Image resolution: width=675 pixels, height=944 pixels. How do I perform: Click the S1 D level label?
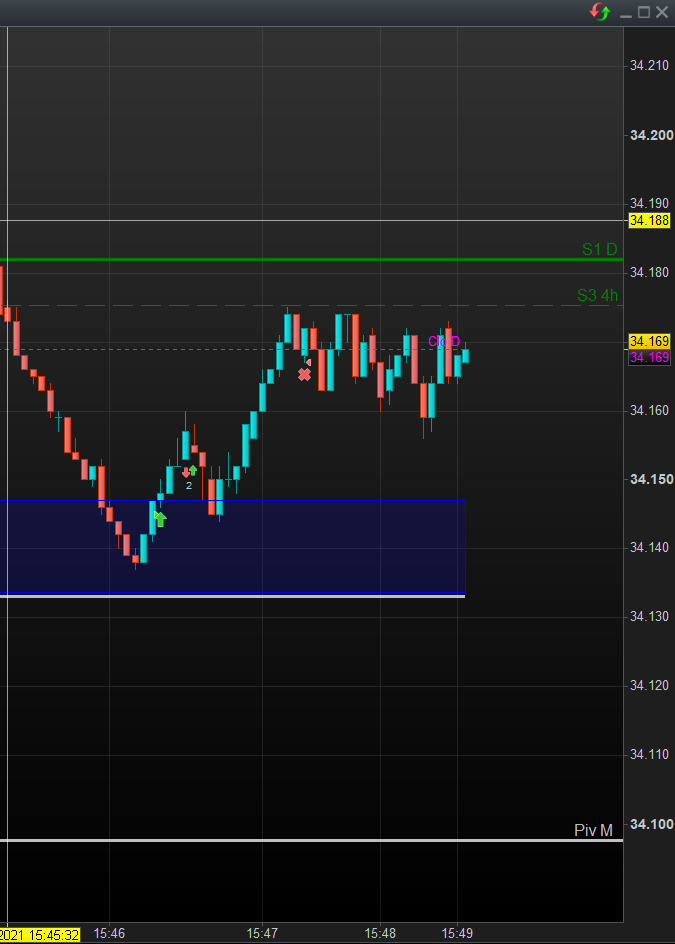coord(599,249)
